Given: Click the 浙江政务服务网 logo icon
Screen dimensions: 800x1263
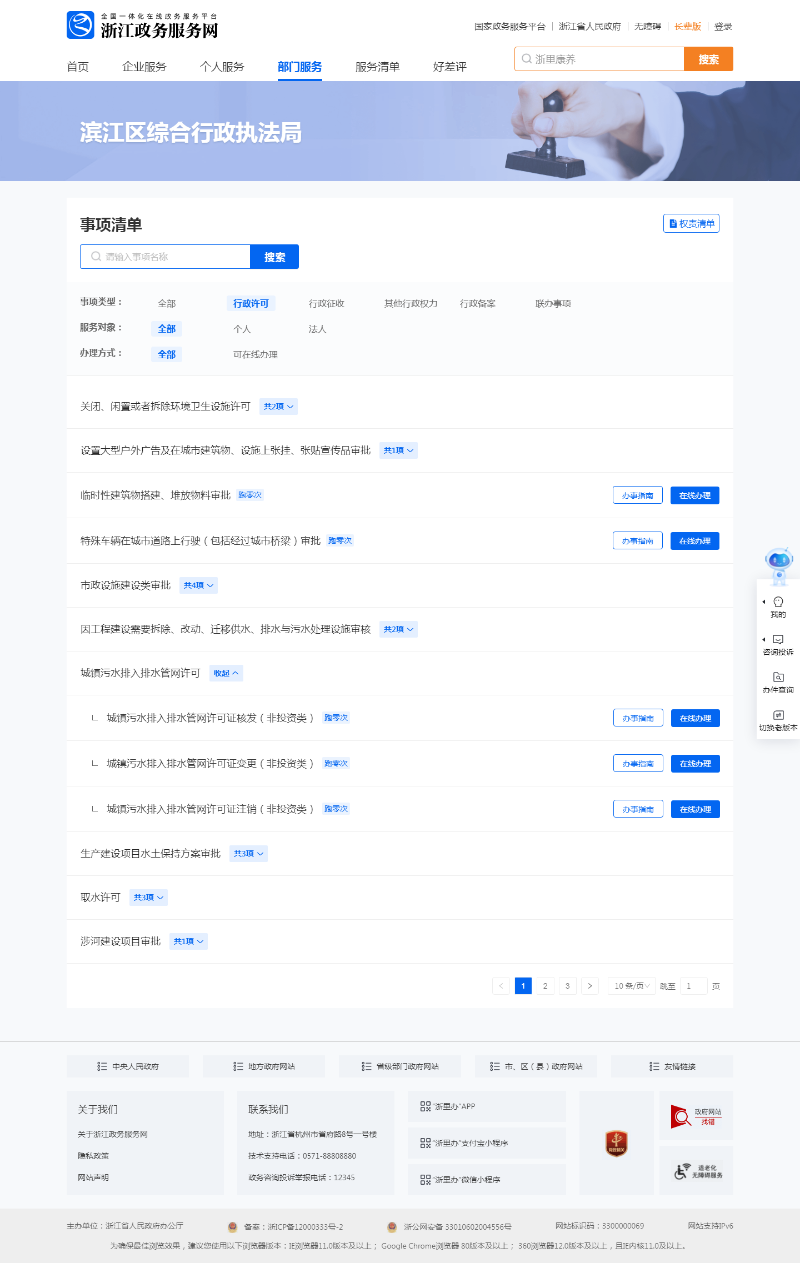Looking at the screenshot, I should [x=80, y=25].
